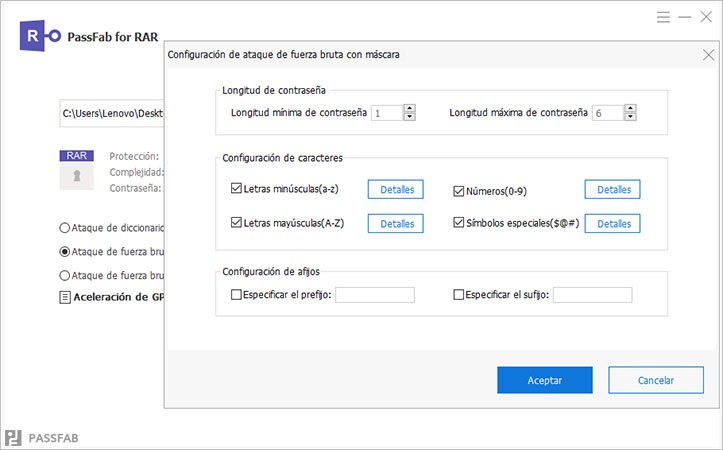Uncheck Letras minúsculas(a-z) checkbox
Screen dimensions: 723x450
click(236, 188)
